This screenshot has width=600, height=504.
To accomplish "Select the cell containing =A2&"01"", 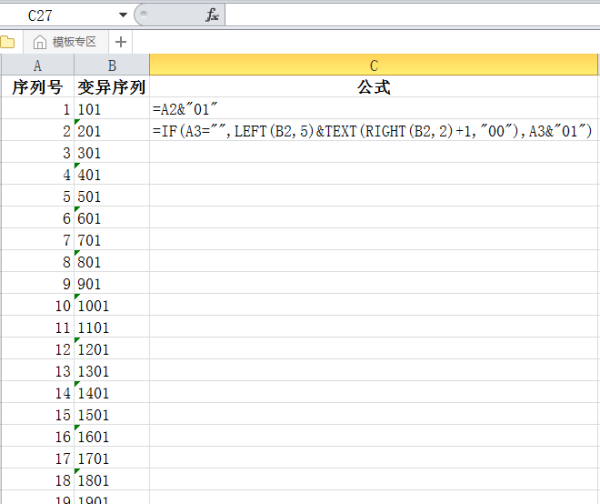I will click(373, 109).
